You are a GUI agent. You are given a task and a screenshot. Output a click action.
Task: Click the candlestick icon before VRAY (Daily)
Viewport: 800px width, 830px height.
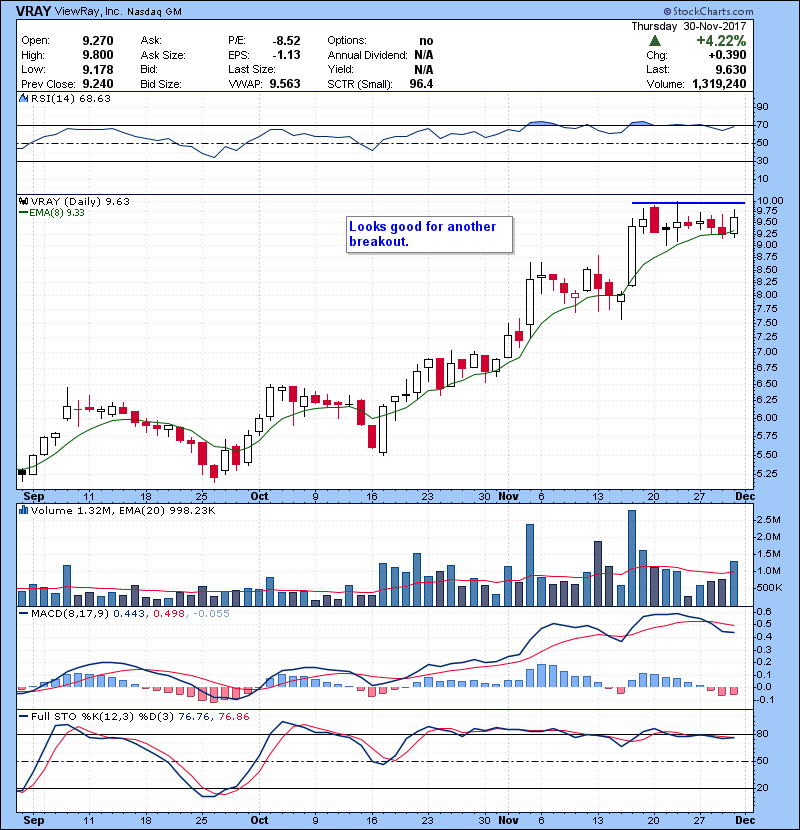point(23,201)
